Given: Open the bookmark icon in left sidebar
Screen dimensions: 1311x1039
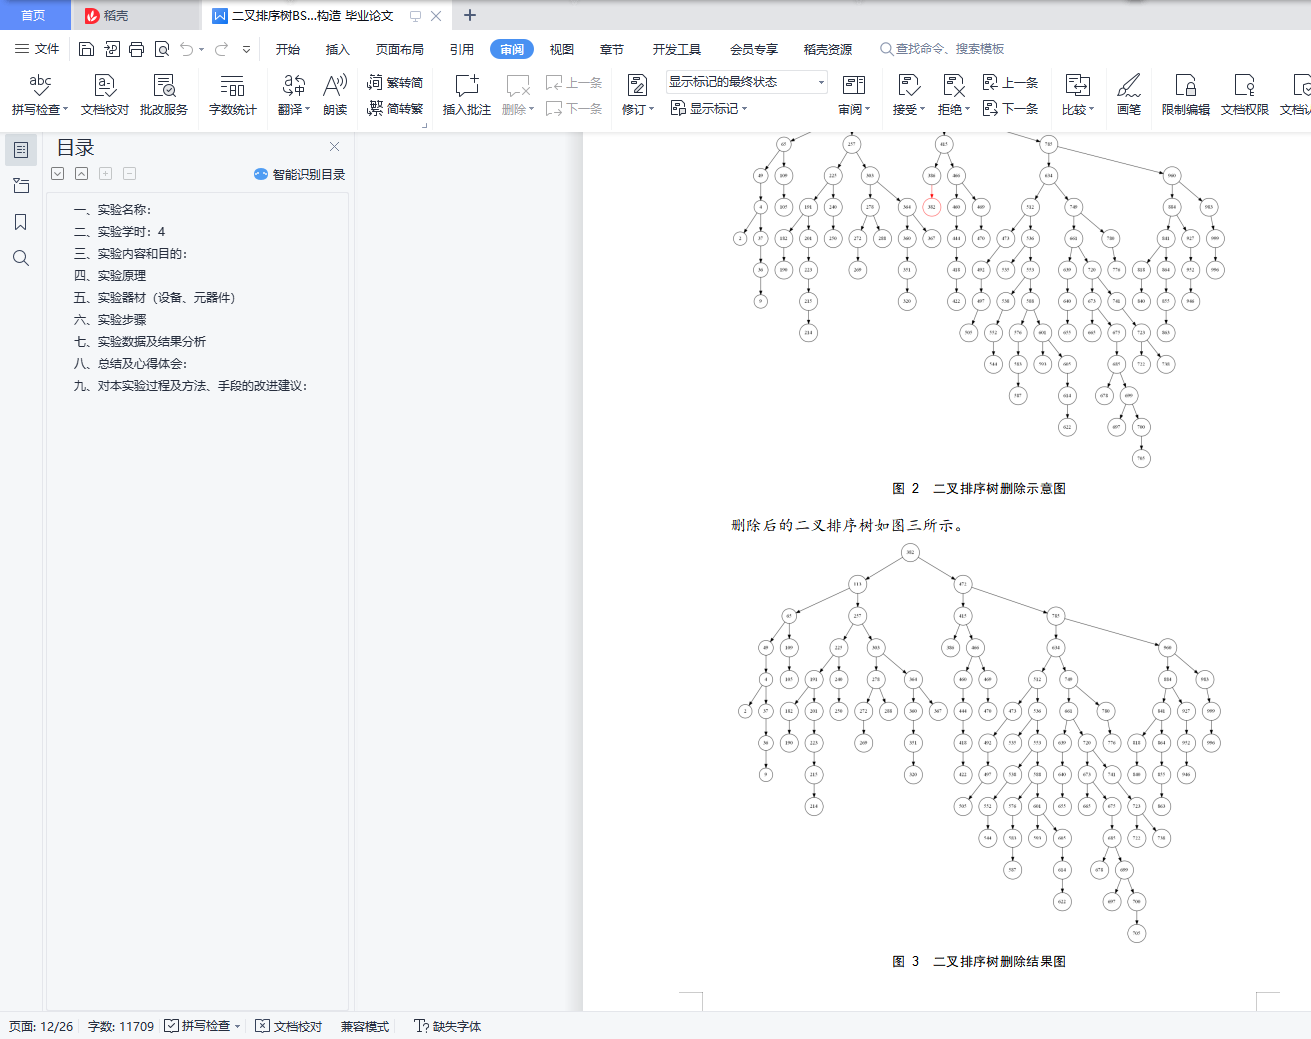Looking at the screenshot, I should pos(21,222).
